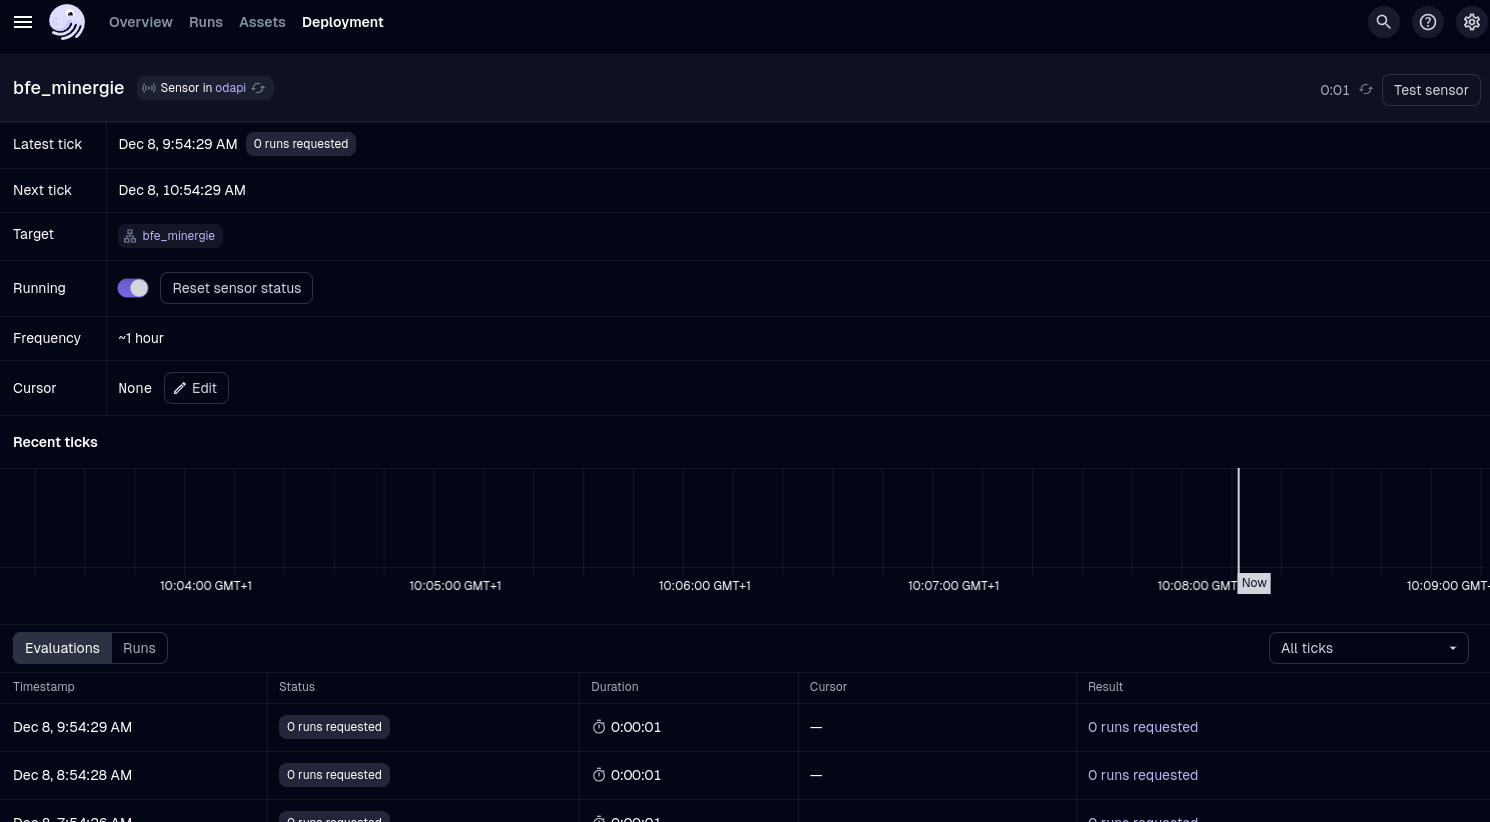This screenshot has height=822, width=1490.
Task: Click the Next tick value Dec 8, 10:54:29 AM
Action: coord(182,190)
